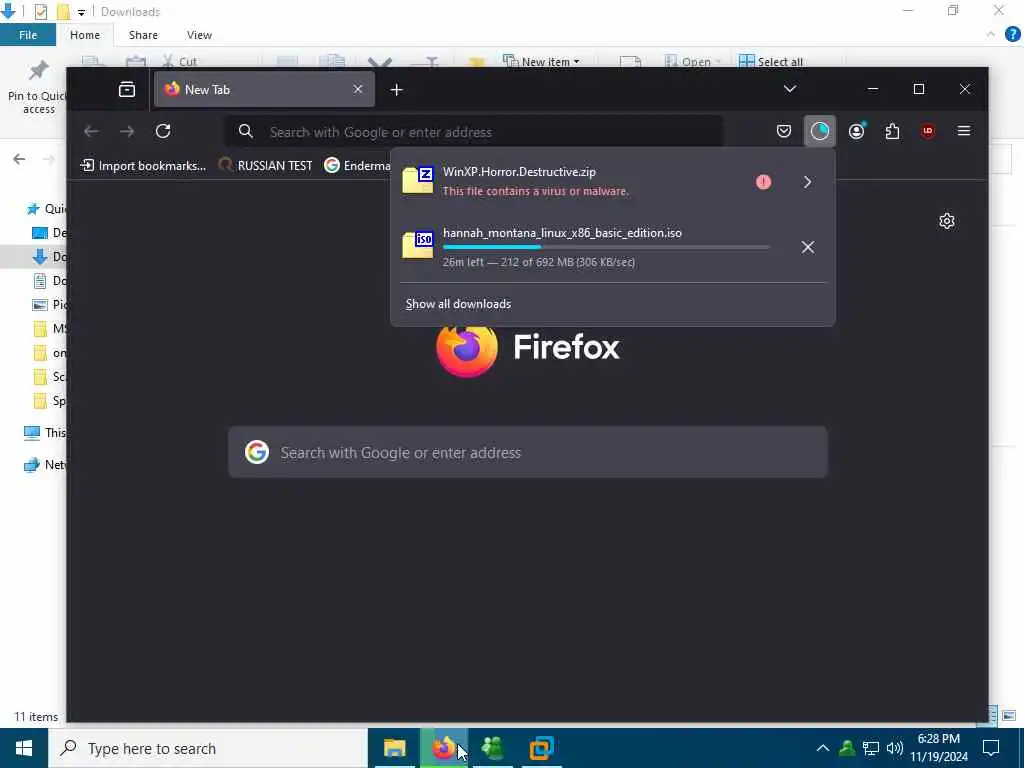This screenshot has height=768, width=1024.
Task: Switch to Share ribbon tab in Explorer
Action: point(143,35)
